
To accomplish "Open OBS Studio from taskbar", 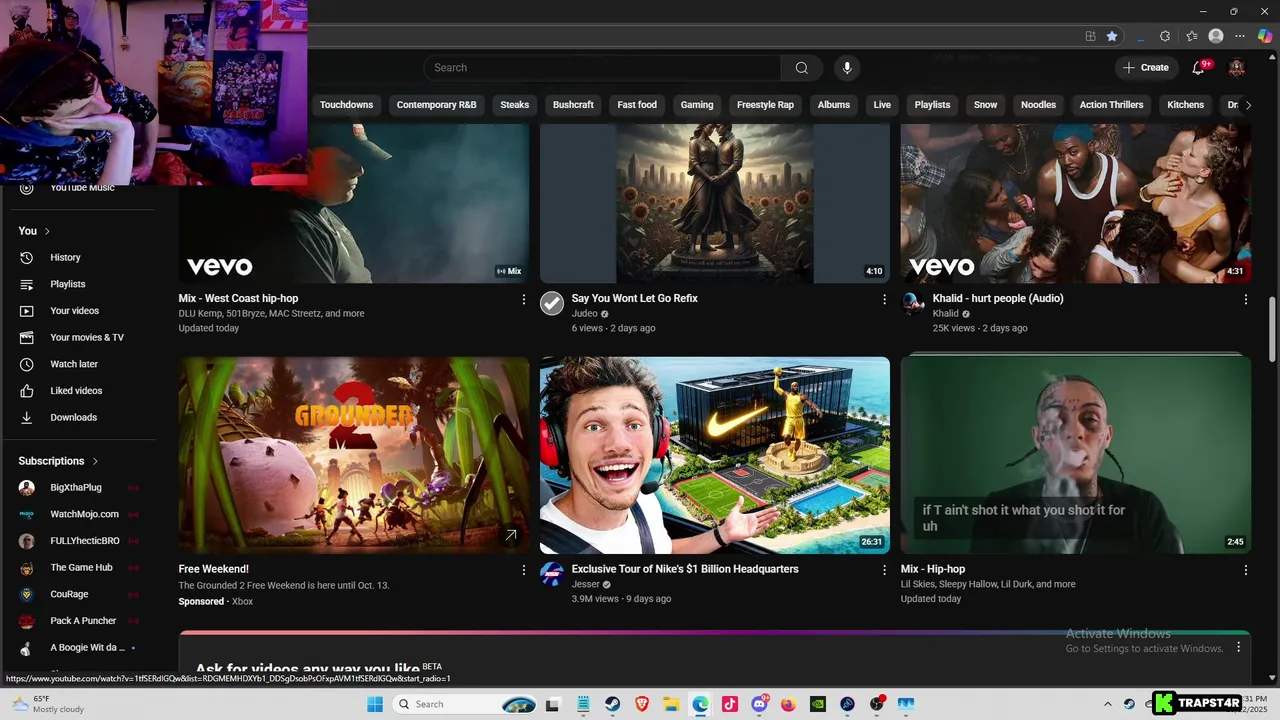I will coord(877,704).
